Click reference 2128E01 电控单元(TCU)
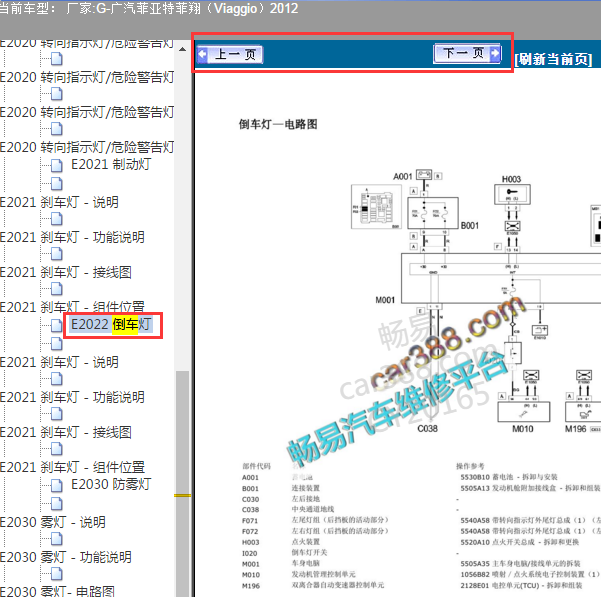 point(521,586)
